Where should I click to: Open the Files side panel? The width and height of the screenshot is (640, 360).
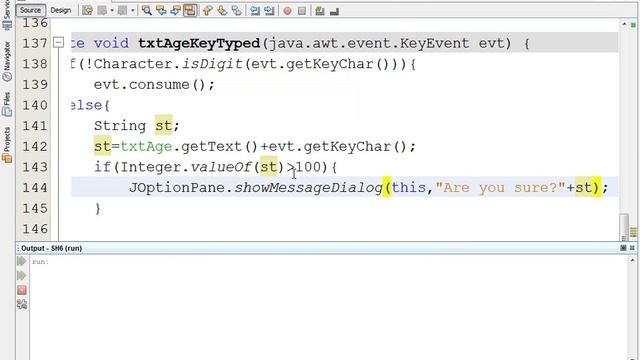pos(7,104)
